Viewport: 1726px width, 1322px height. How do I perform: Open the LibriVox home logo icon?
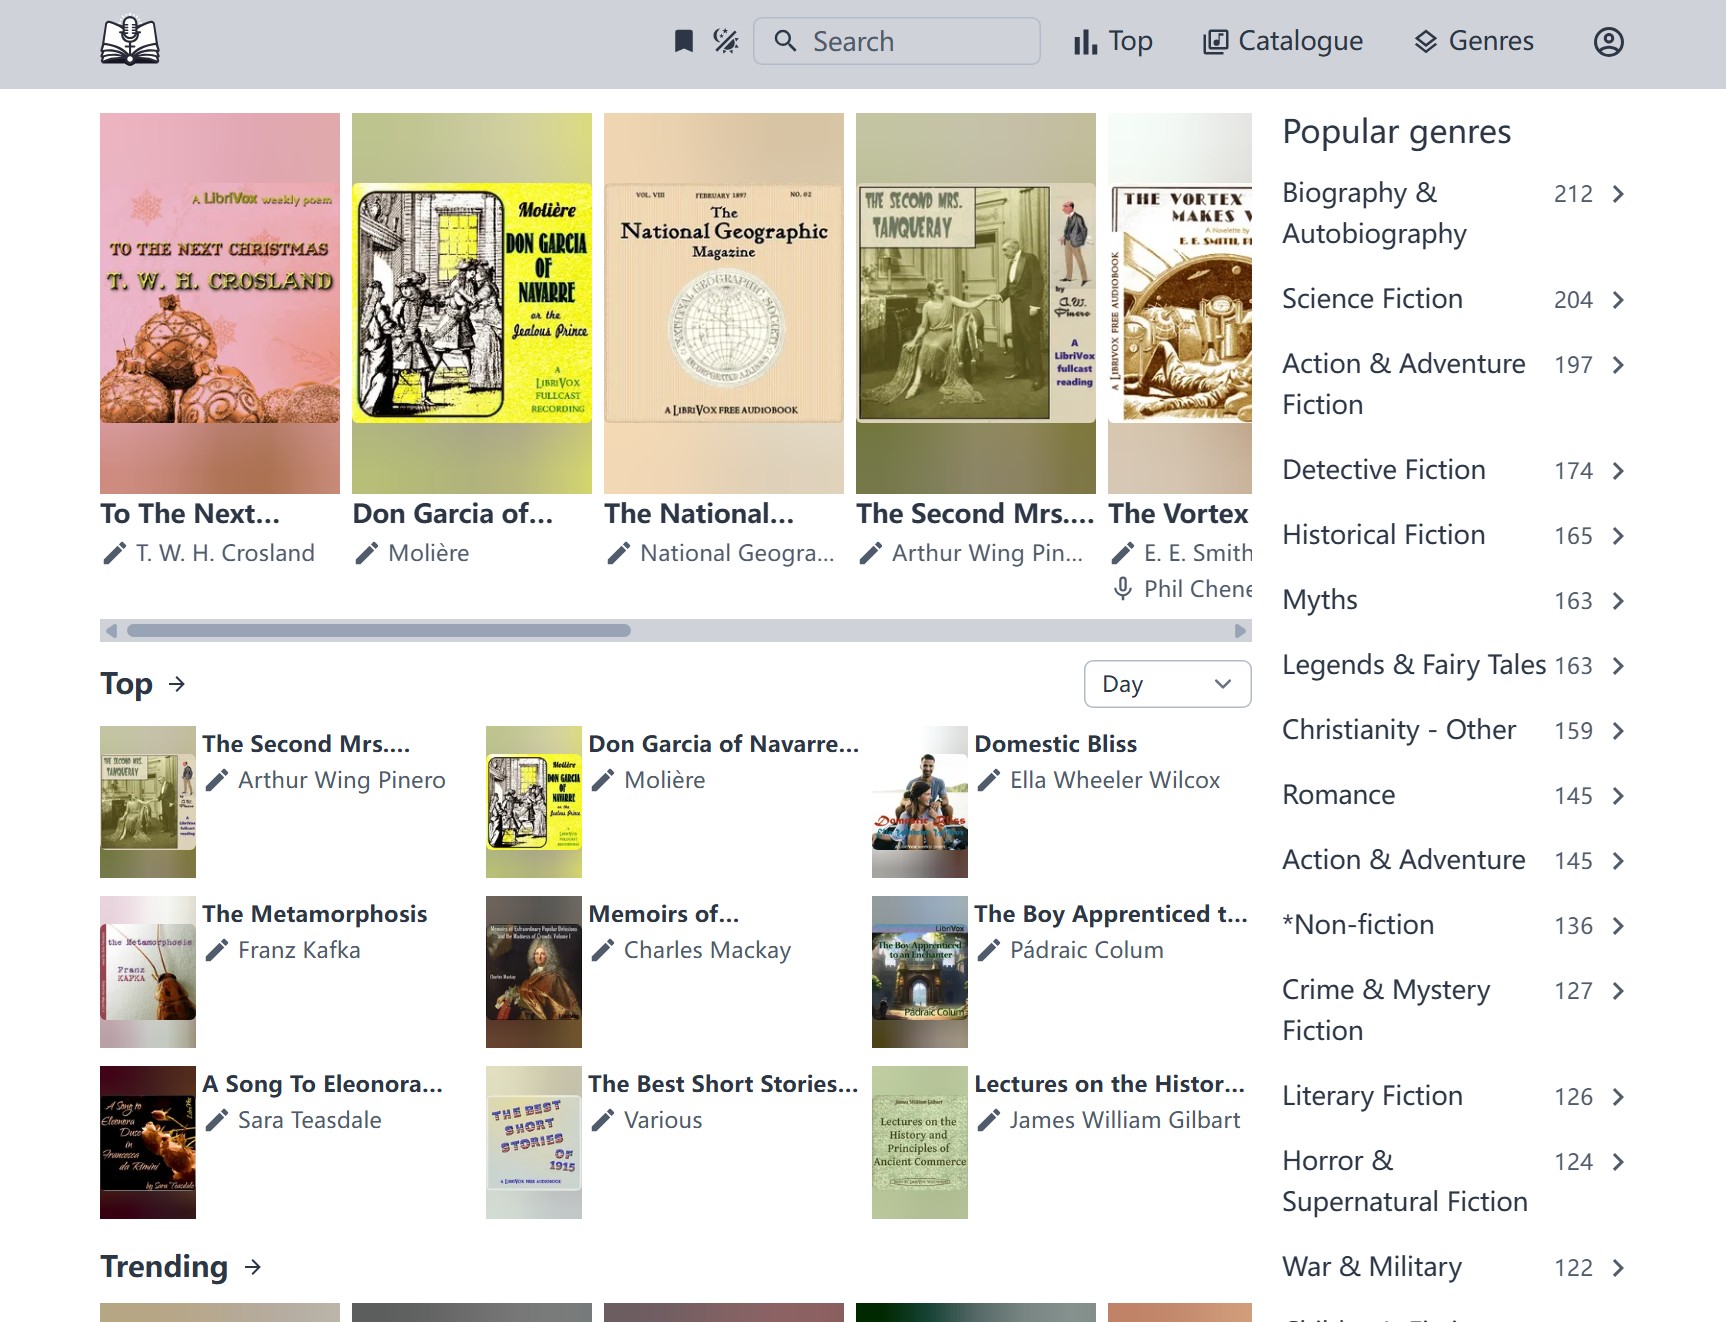130,40
